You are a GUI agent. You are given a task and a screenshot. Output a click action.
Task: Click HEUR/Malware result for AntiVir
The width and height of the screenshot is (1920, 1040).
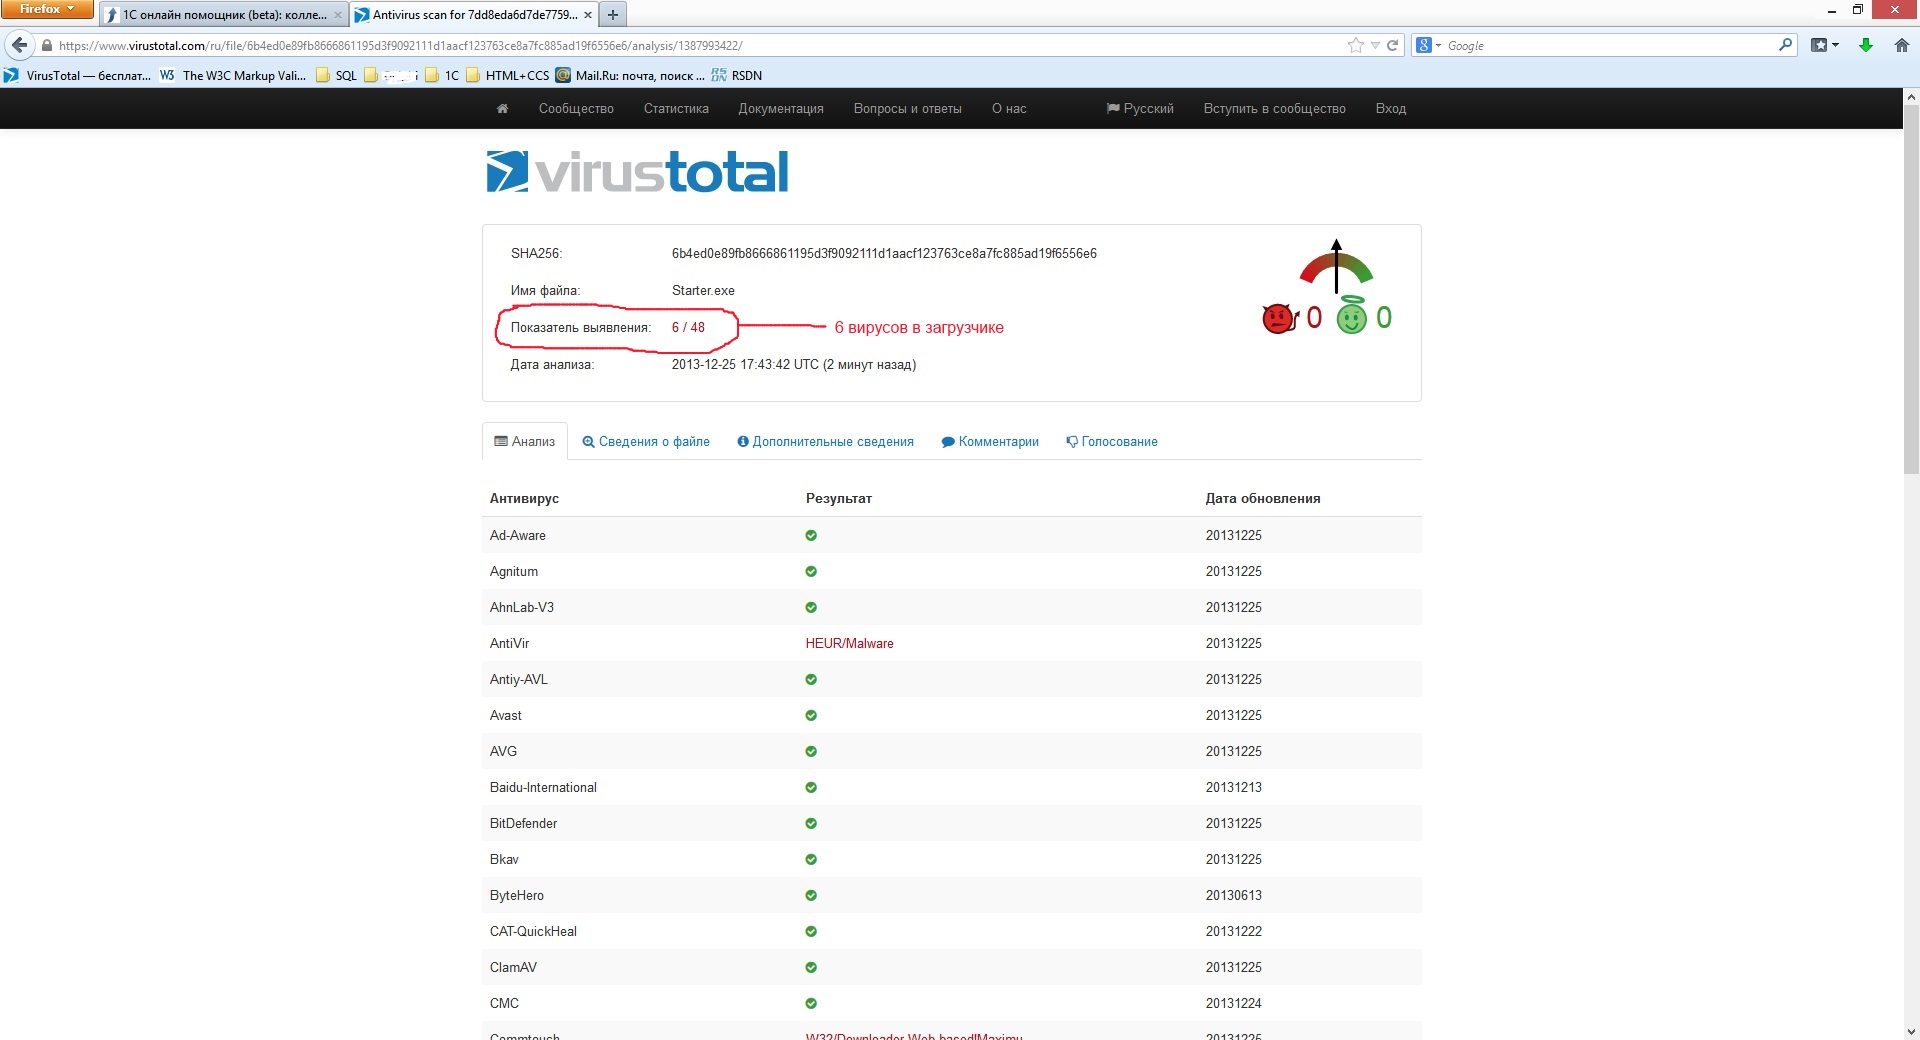coord(849,643)
